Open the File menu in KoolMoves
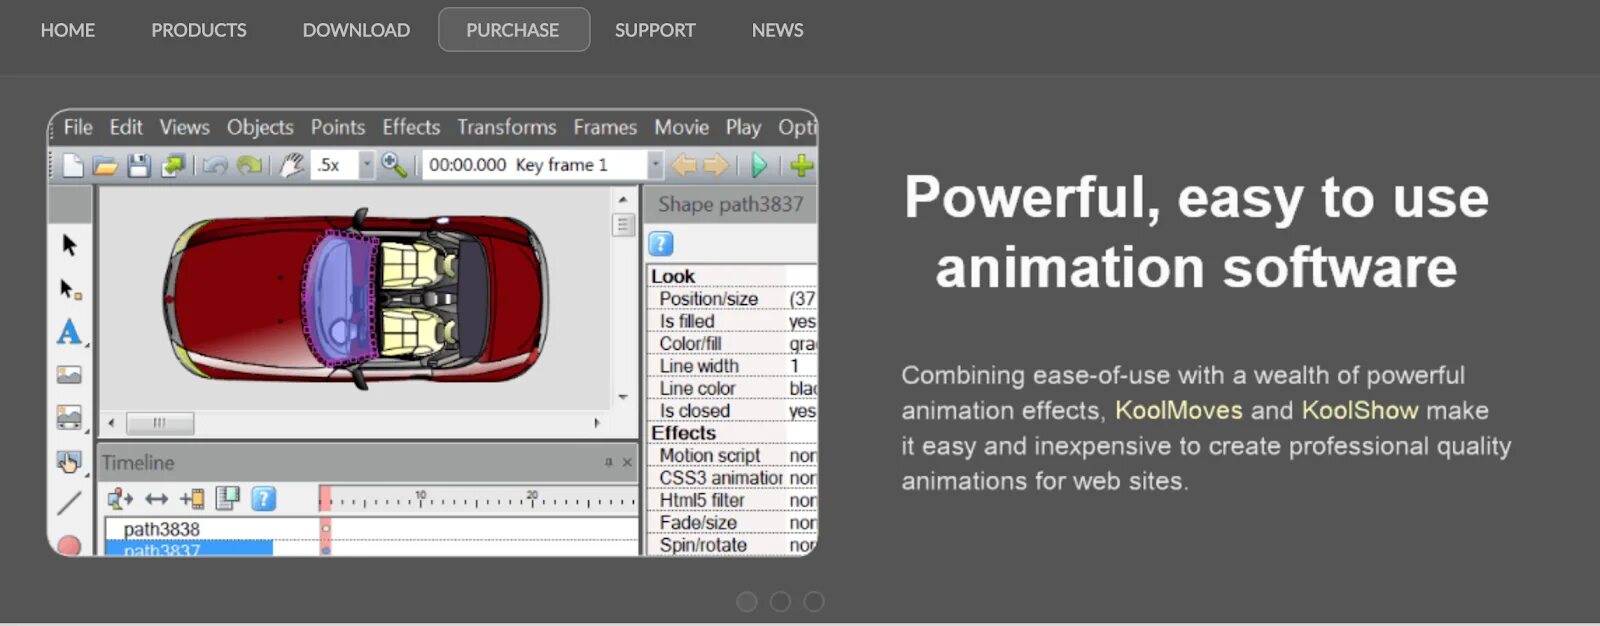The image size is (1600, 626). (78, 127)
